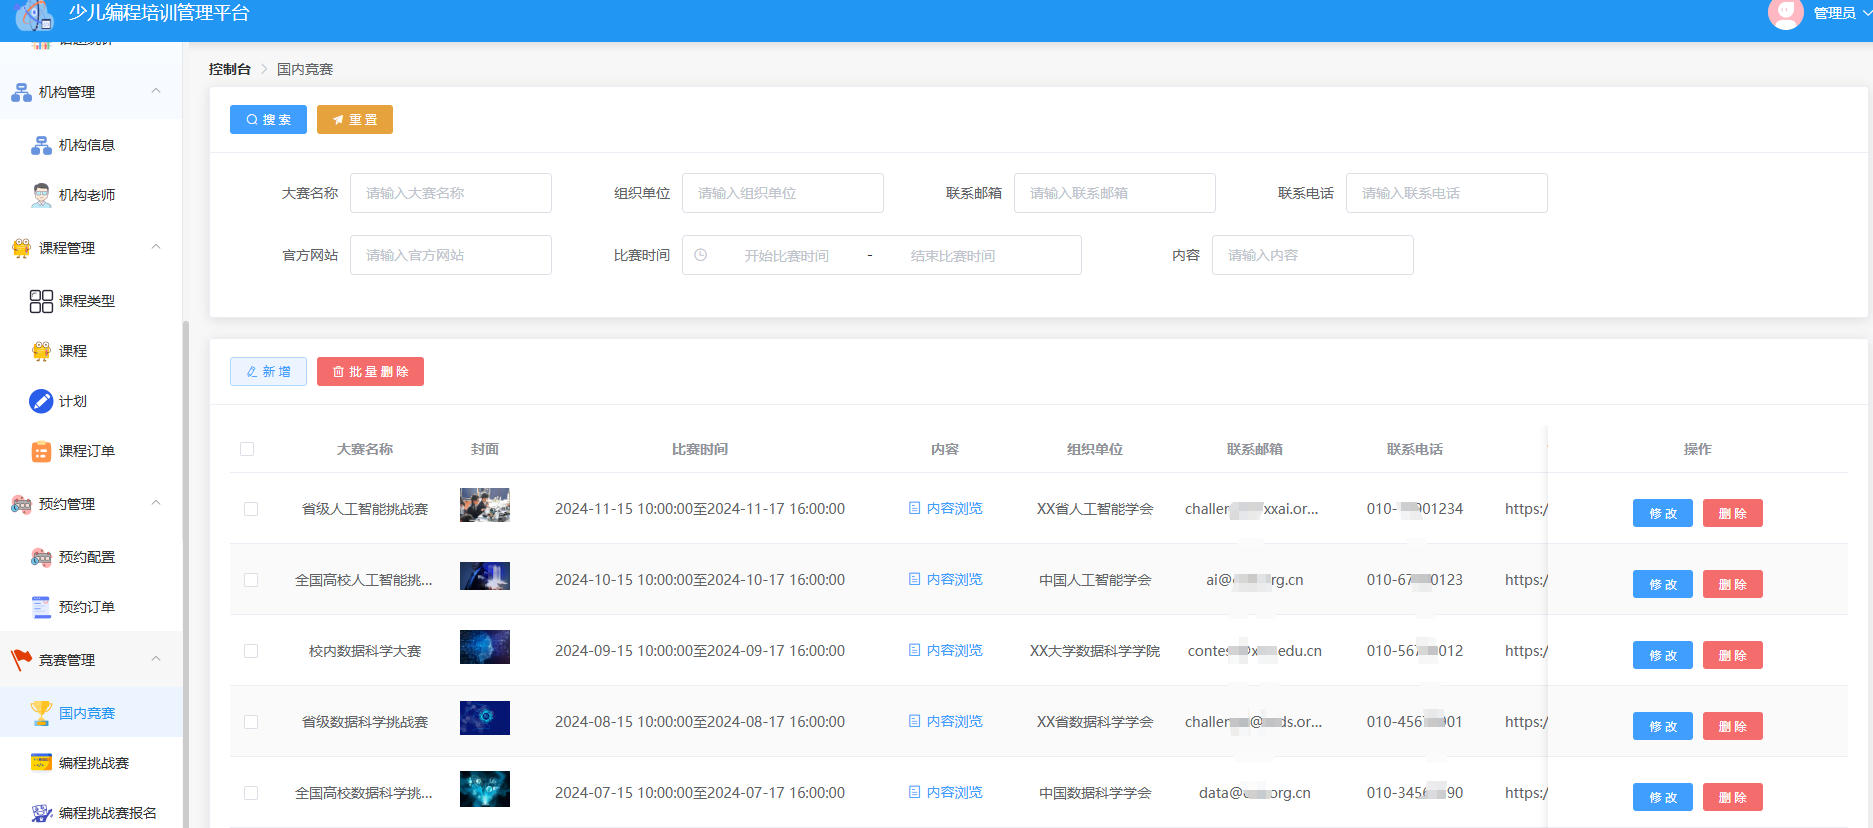This screenshot has height=828, width=1873.
Task: Click the 预约管理 sidebar icon
Action: point(21,504)
